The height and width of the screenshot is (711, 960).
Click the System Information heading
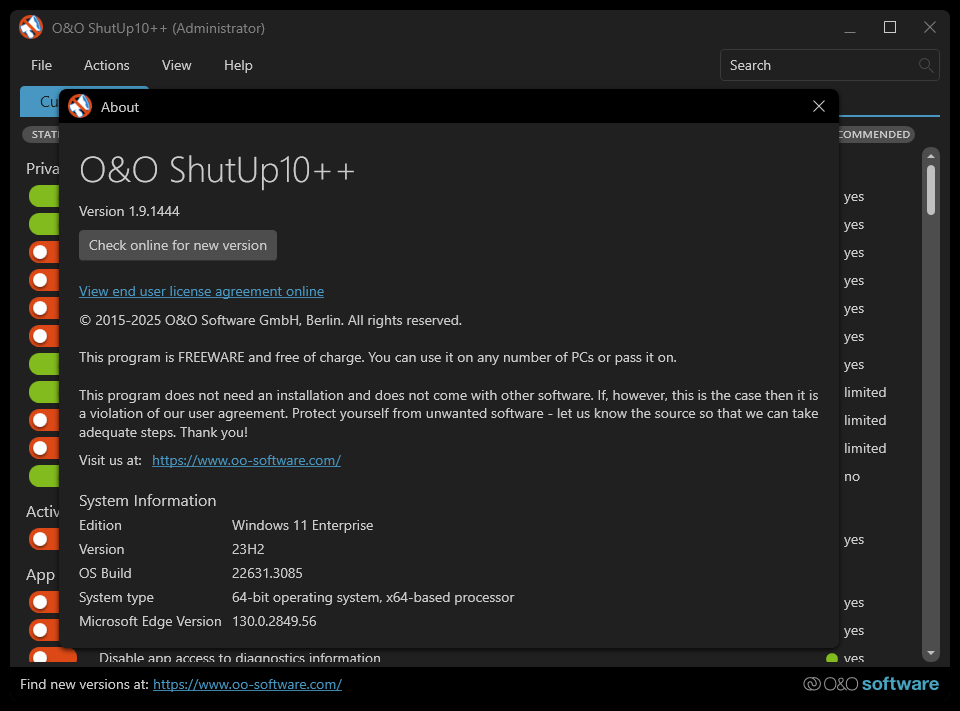[x=148, y=500]
